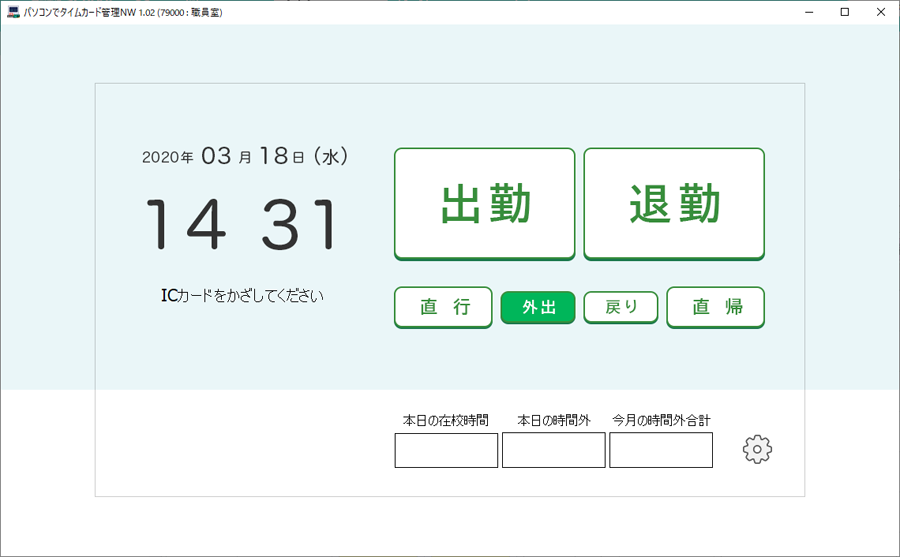Choose the 直帰 button
Screen dimensions: 900x557
click(x=715, y=307)
